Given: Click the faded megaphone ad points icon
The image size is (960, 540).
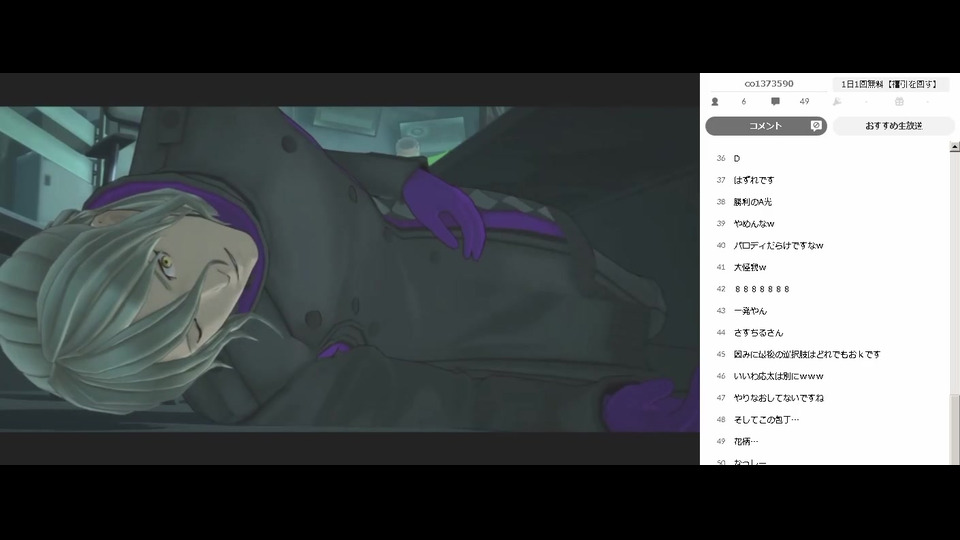Looking at the screenshot, I should 837,102.
